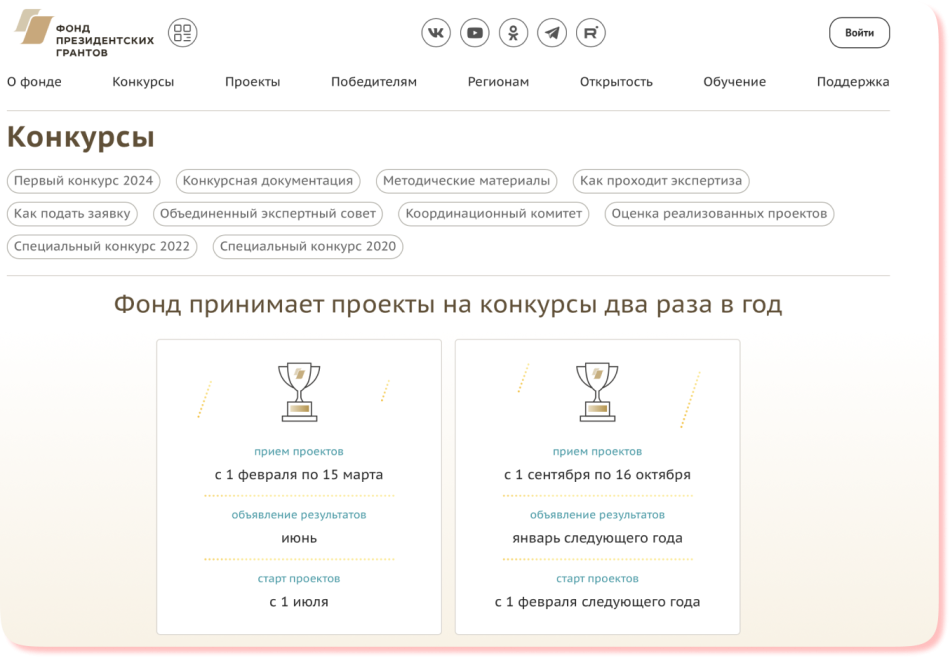Select the Как подать заявку tag
This screenshot has height=658, width=950.
tap(72, 213)
